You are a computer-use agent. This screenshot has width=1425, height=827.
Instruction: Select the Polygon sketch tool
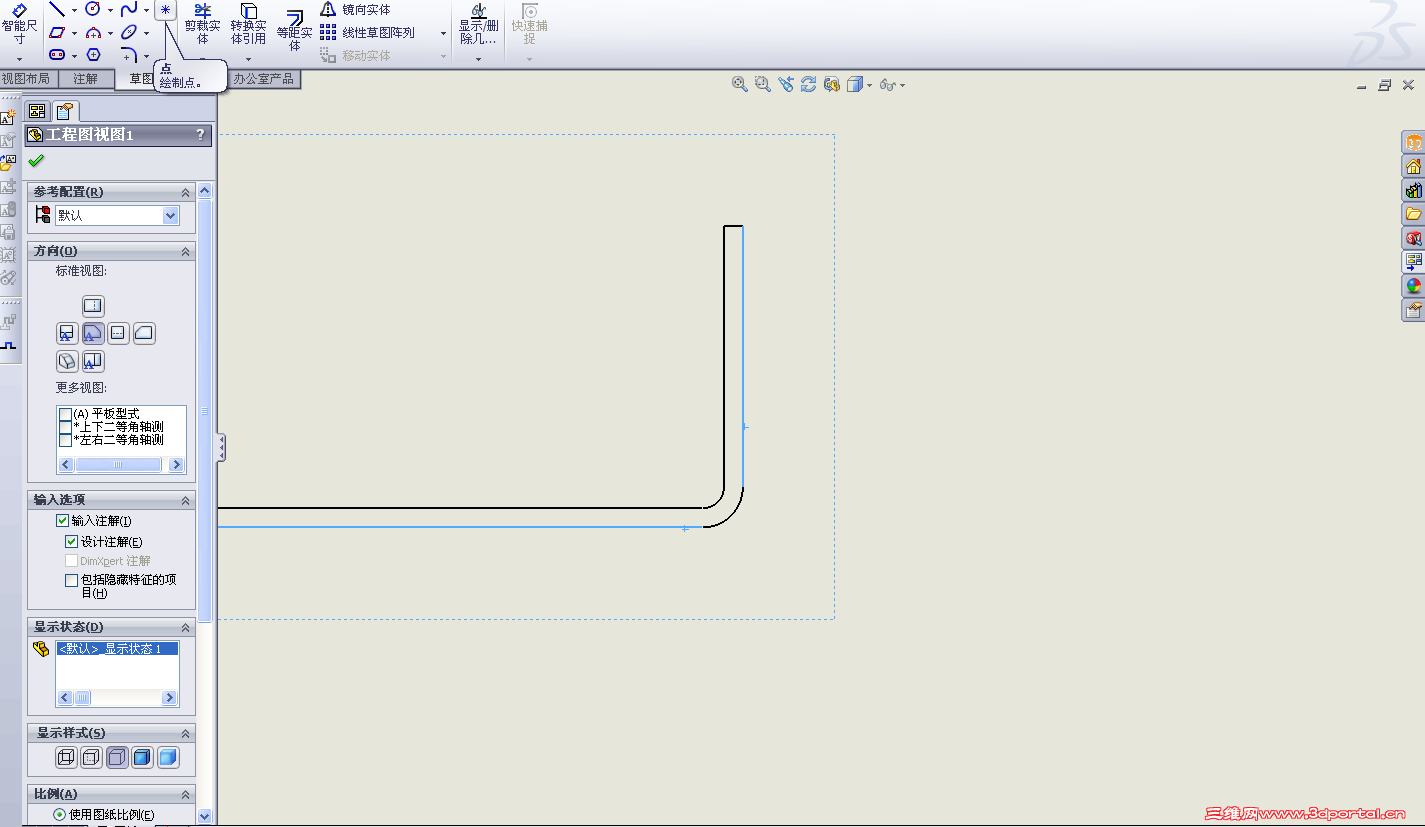[x=93, y=54]
